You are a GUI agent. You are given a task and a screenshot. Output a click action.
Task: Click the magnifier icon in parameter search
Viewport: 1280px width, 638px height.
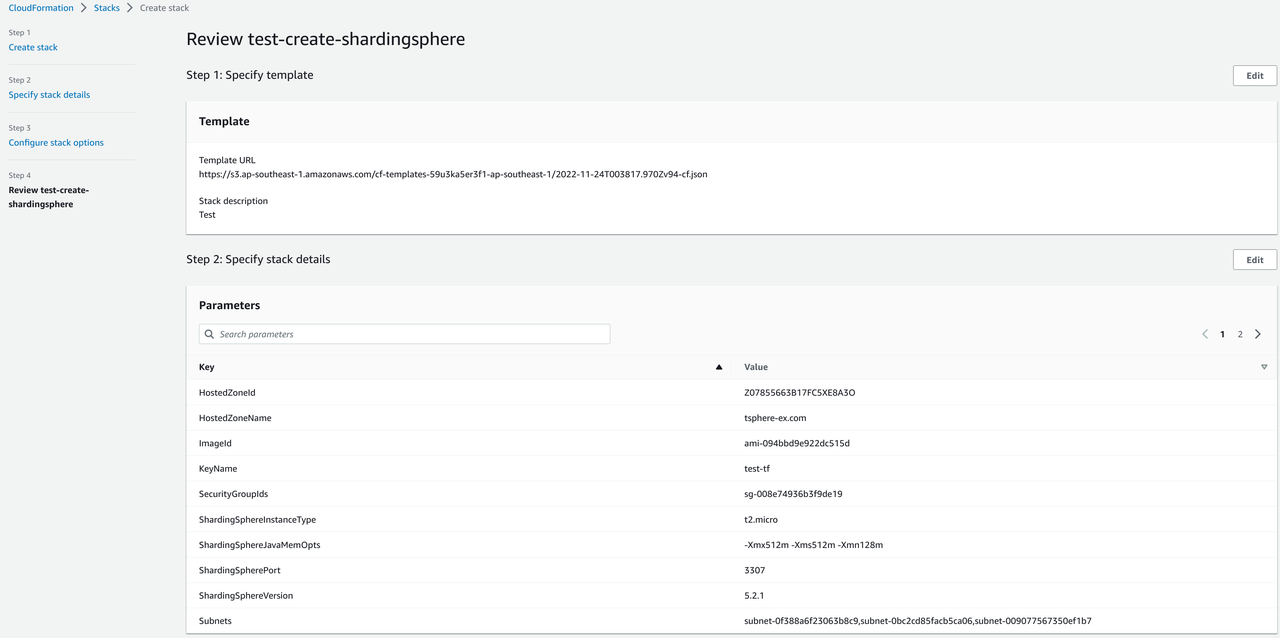pos(209,334)
